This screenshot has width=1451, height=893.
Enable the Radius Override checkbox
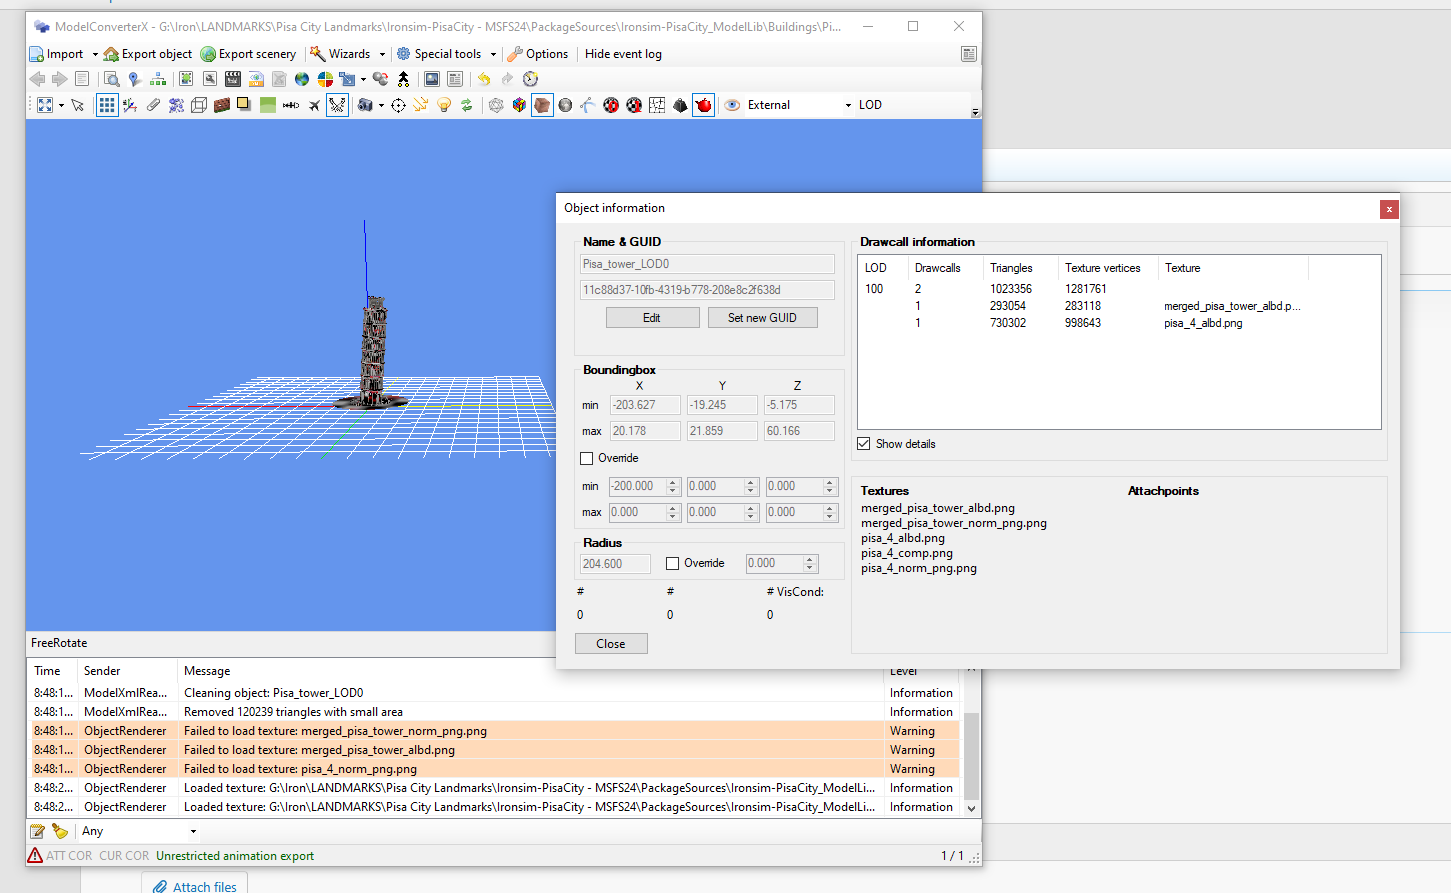pos(673,564)
